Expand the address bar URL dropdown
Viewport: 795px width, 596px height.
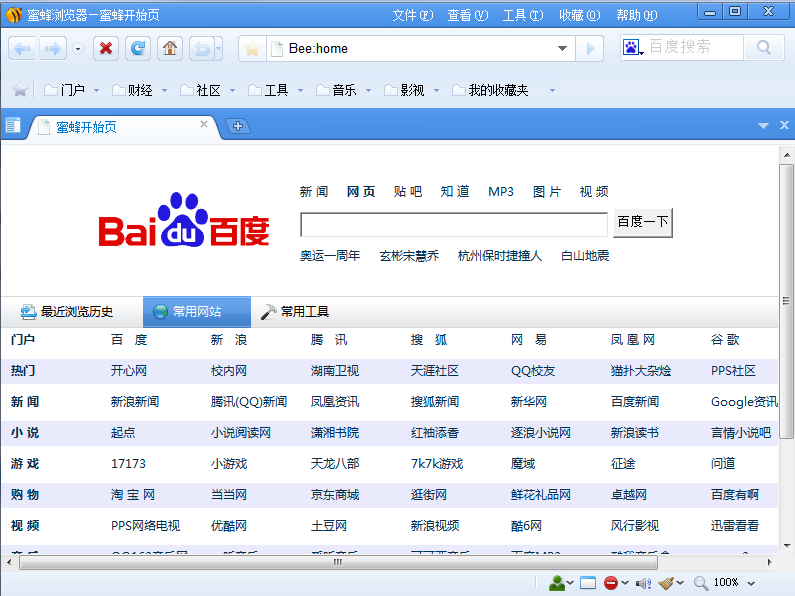click(x=563, y=49)
